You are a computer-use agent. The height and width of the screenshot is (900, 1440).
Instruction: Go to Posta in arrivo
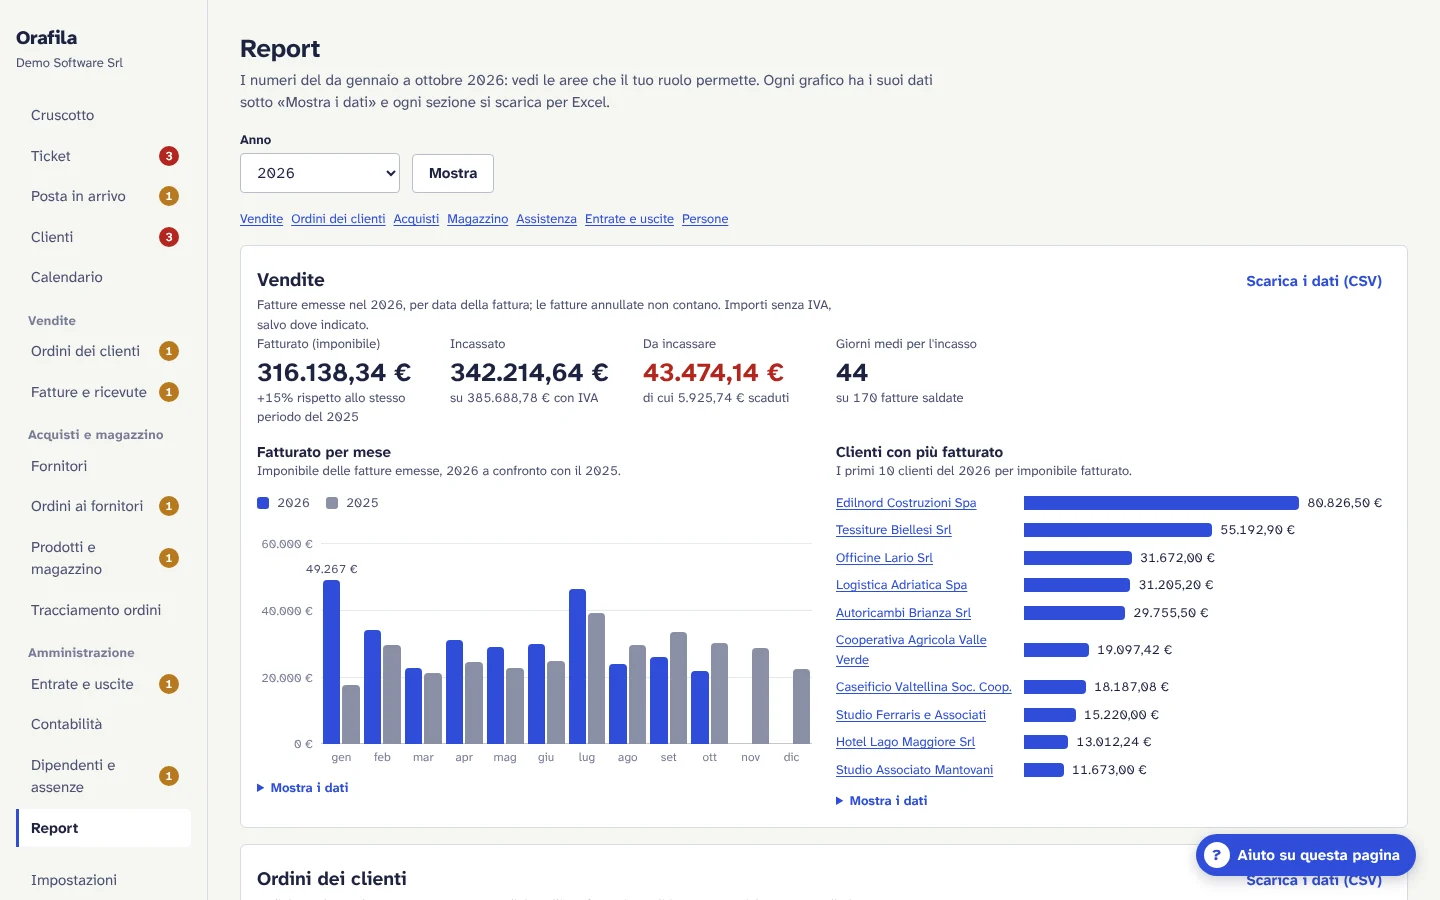tap(104, 196)
